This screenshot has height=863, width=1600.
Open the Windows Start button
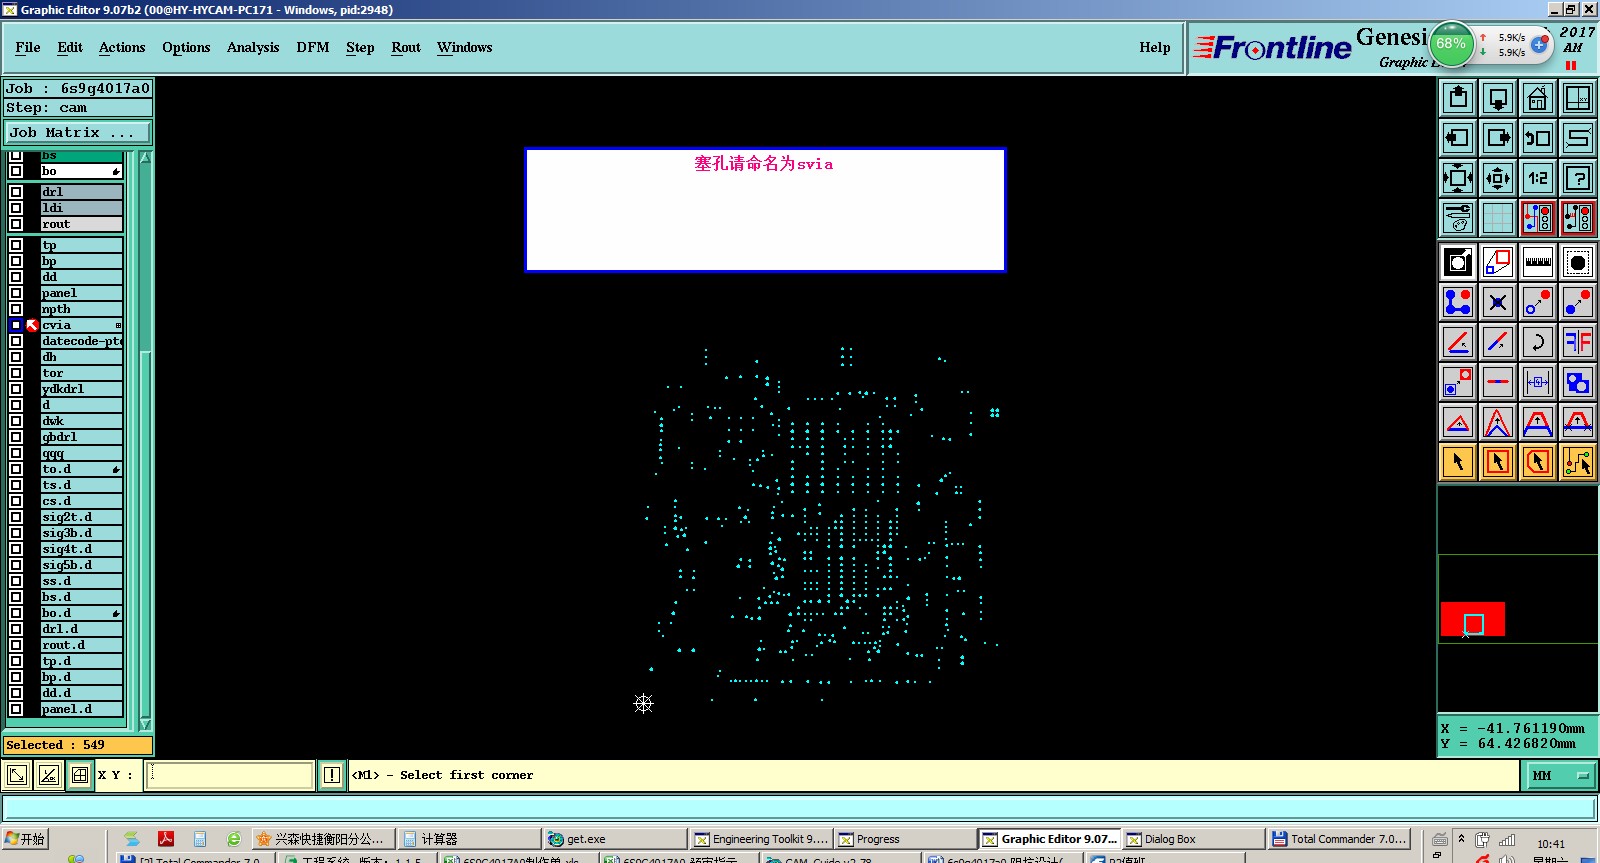click(25, 839)
